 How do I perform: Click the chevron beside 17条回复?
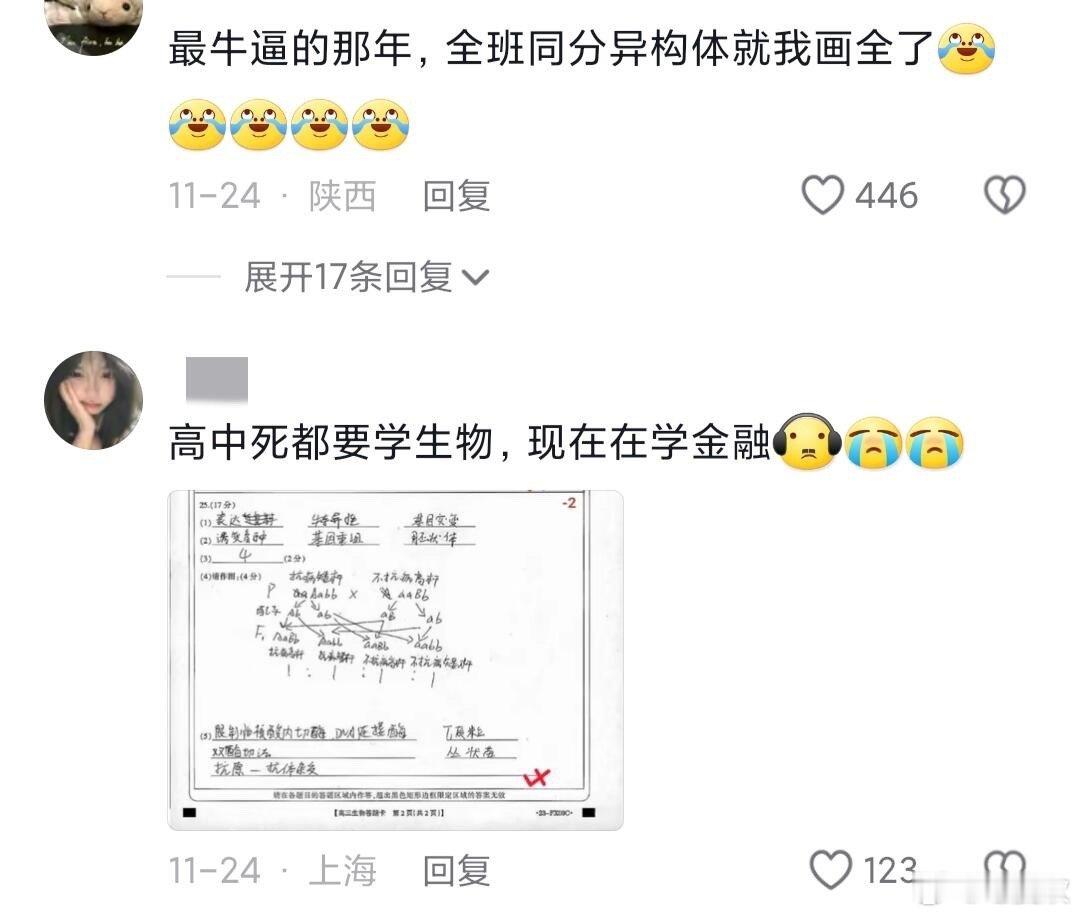tap(475, 278)
